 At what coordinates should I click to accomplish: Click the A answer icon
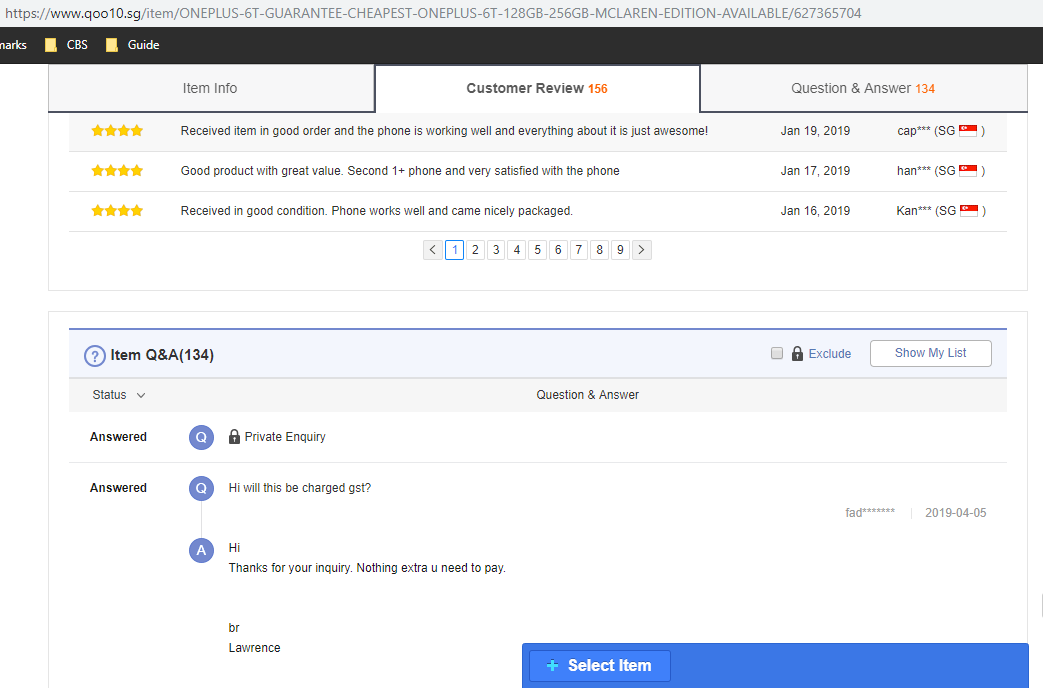[201, 550]
